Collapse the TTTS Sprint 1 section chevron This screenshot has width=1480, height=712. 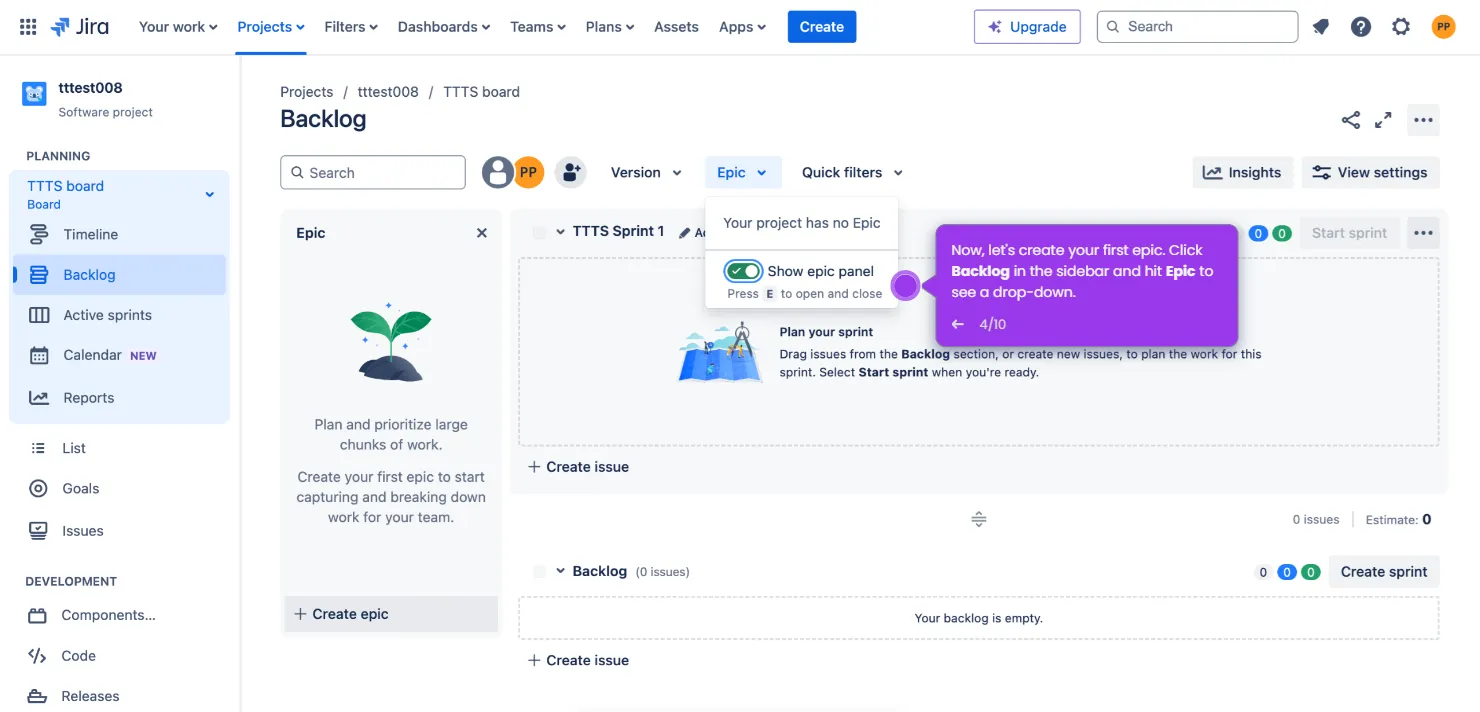(x=561, y=232)
